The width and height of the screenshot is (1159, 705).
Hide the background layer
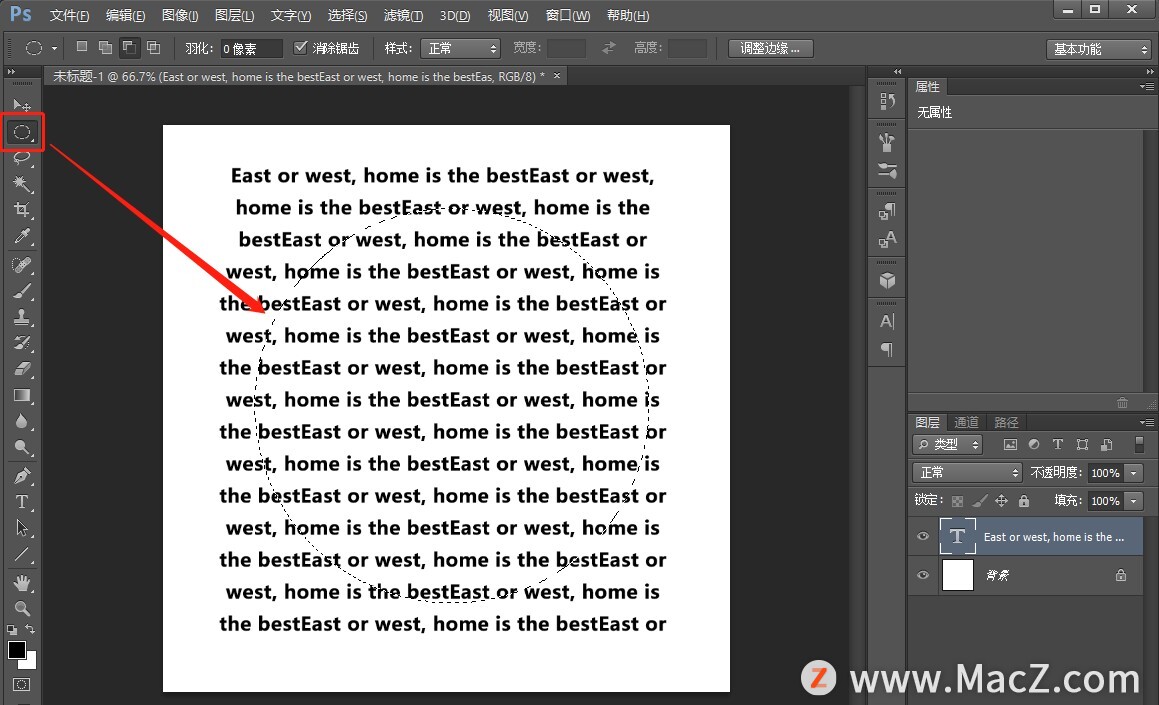click(922, 575)
